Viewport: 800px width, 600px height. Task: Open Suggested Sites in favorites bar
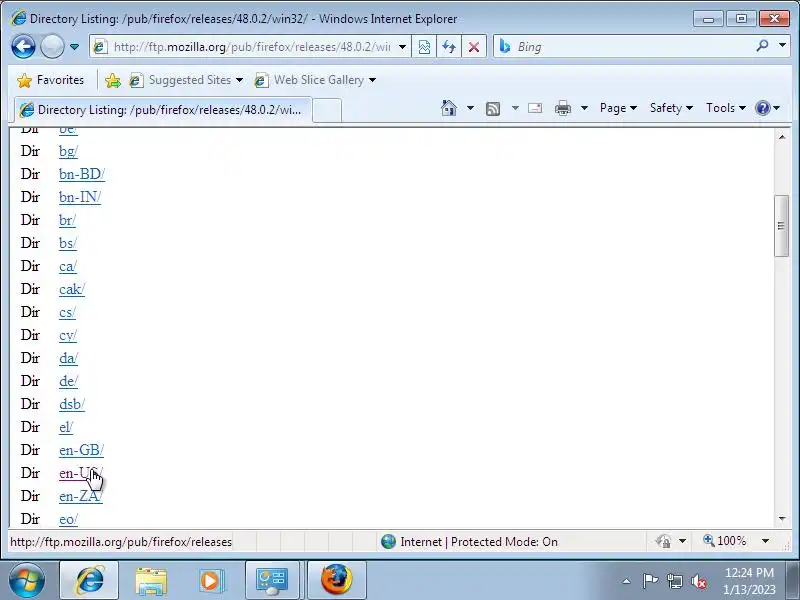point(186,80)
